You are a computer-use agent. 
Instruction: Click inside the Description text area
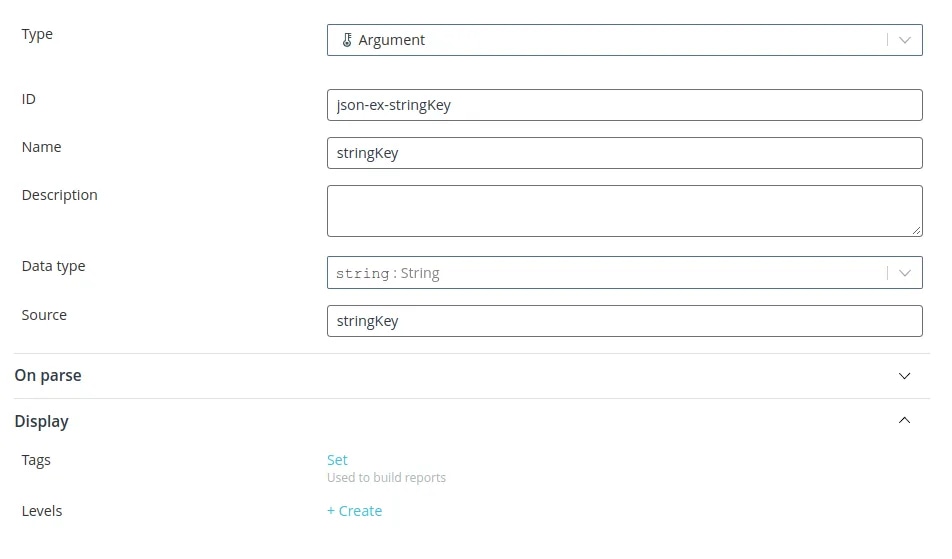625,211
